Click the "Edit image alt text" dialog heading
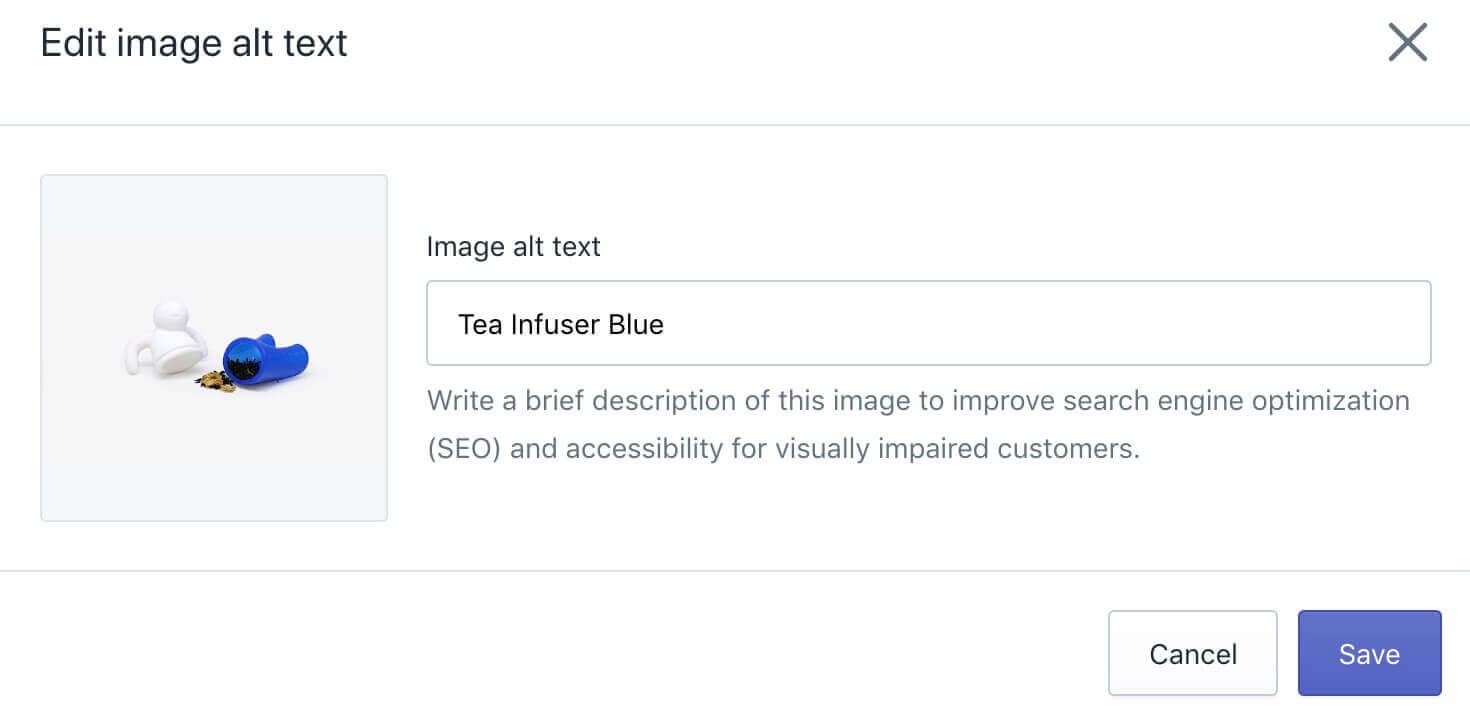 194,43
